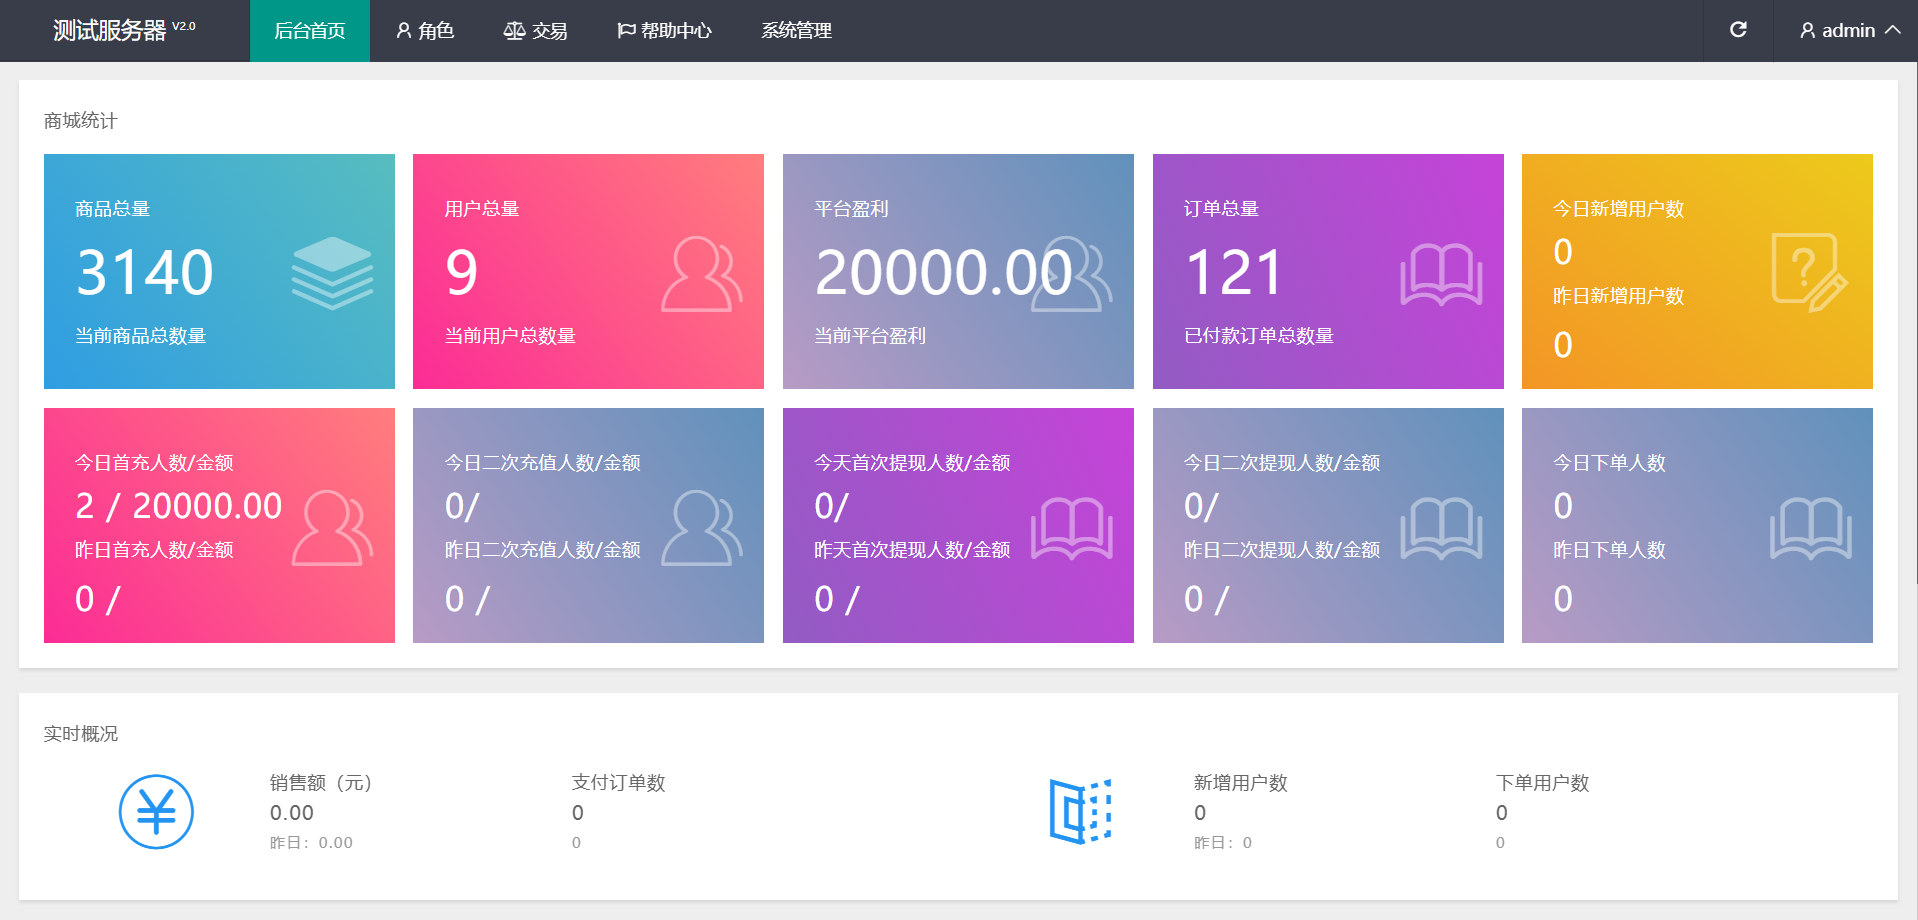Click the 商城统计 section heading
1918x920 pixels.
point(81,121)
